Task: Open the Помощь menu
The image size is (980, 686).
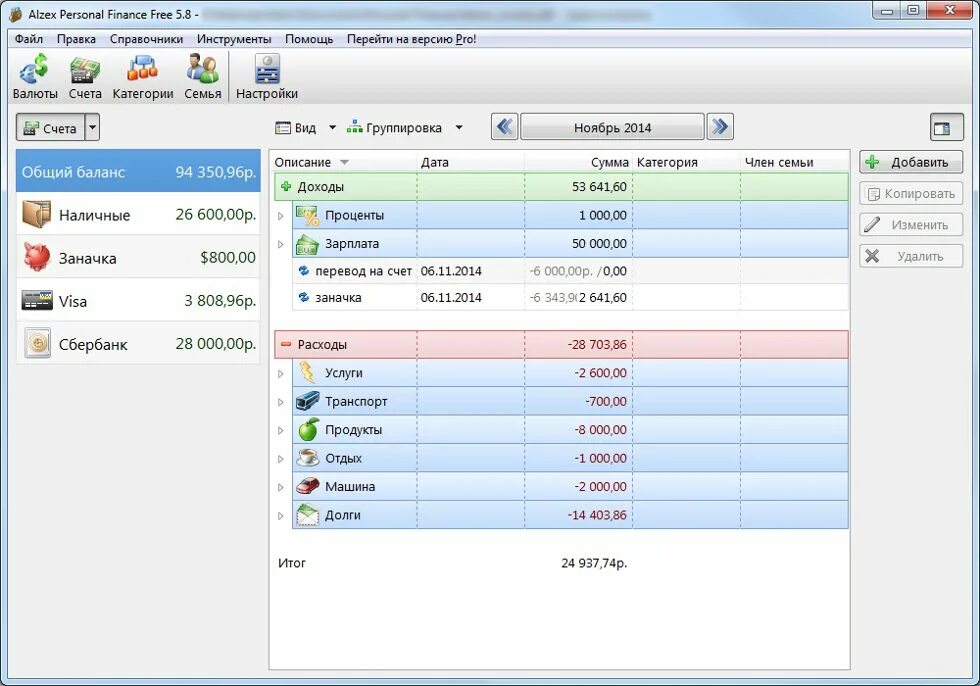Action: click(309, 39)
